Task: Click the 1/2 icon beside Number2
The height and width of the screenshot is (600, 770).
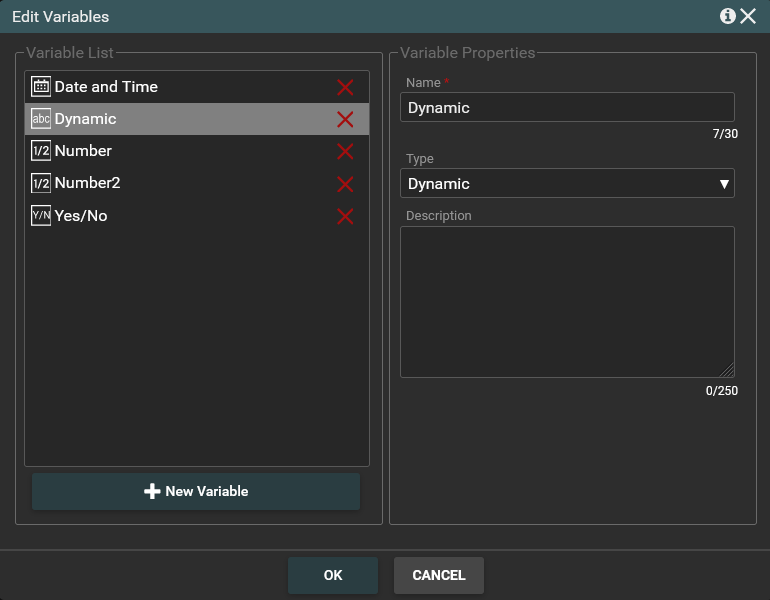Action: (x=41, y=183)
